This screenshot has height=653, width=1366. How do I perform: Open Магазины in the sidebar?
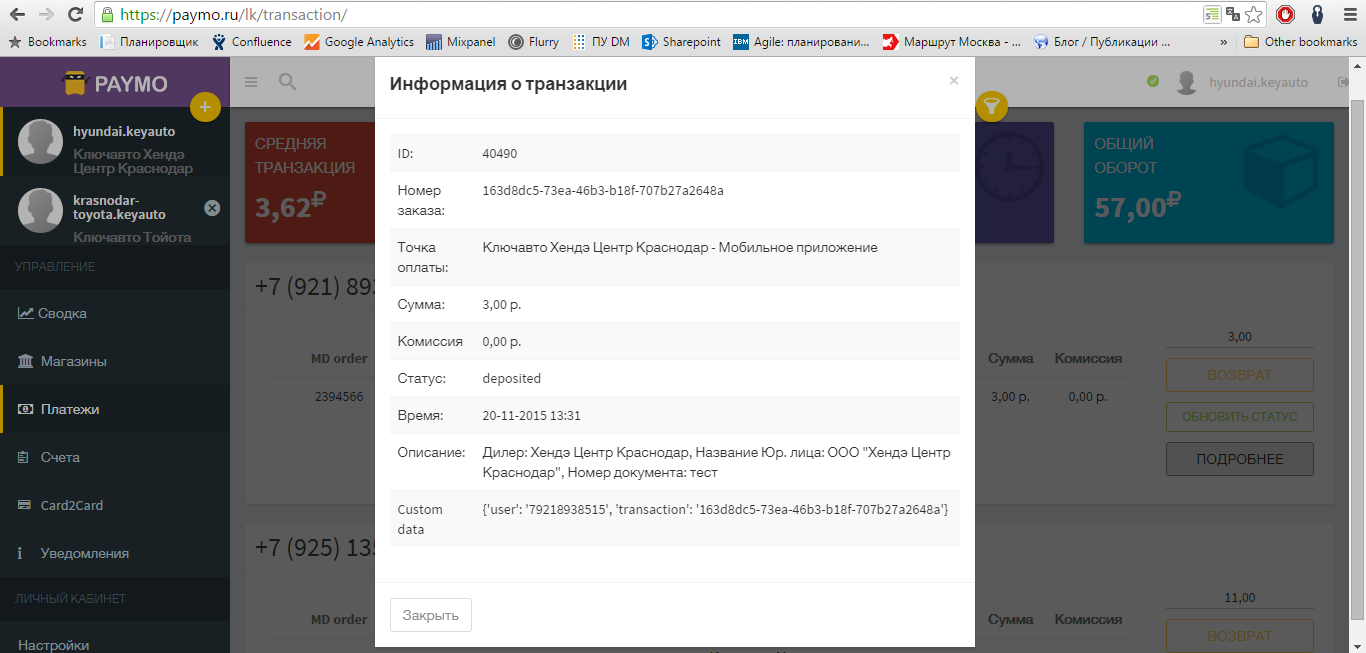[x=115, y=361]
